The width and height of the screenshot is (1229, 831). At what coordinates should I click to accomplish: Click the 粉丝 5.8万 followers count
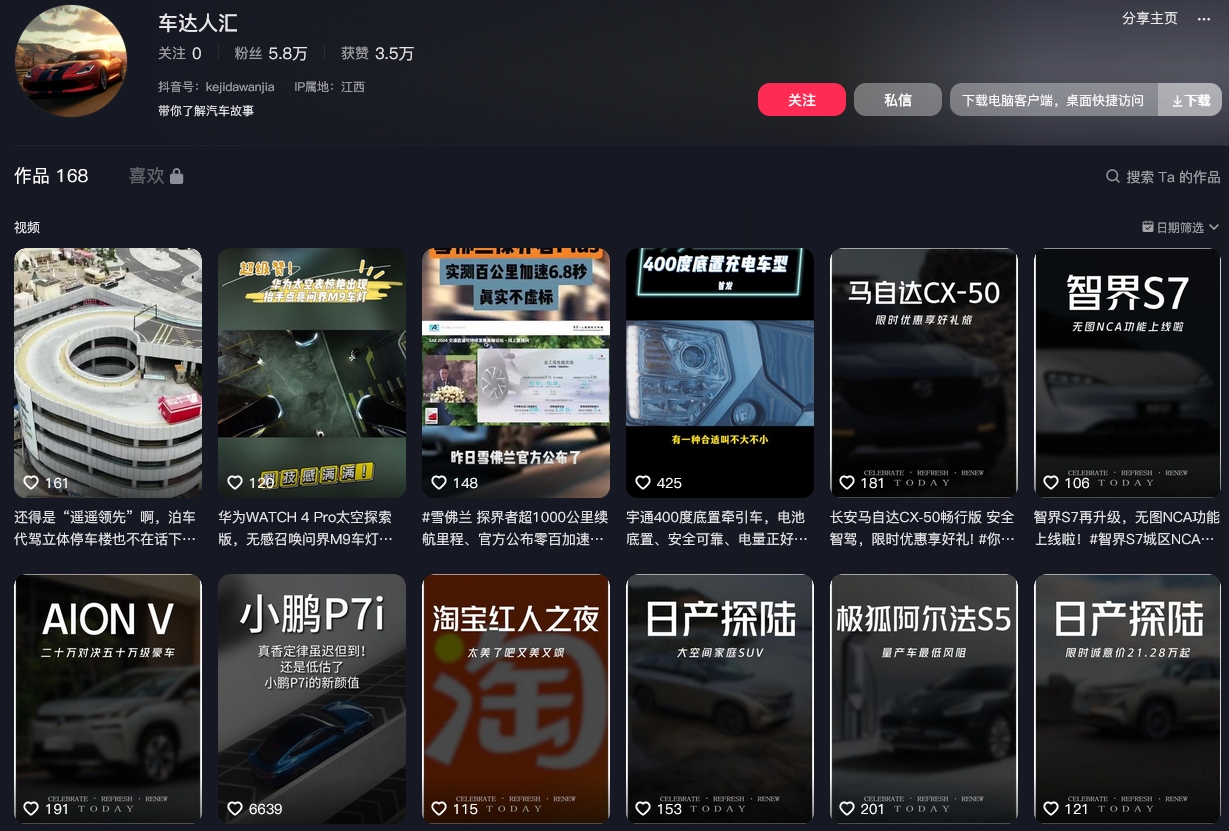[271, 53]
